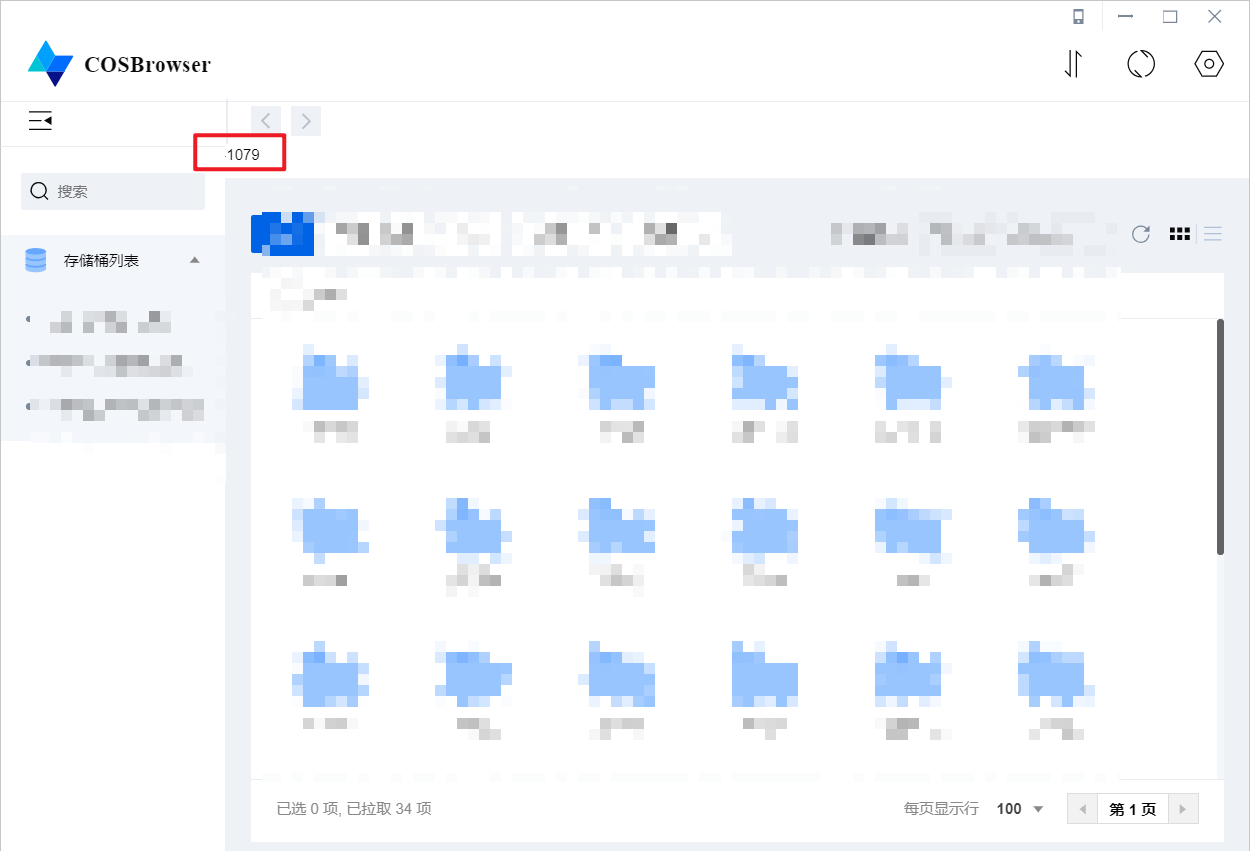
Task: Open the settings gear icon
Action: [x=1208, y=63]
